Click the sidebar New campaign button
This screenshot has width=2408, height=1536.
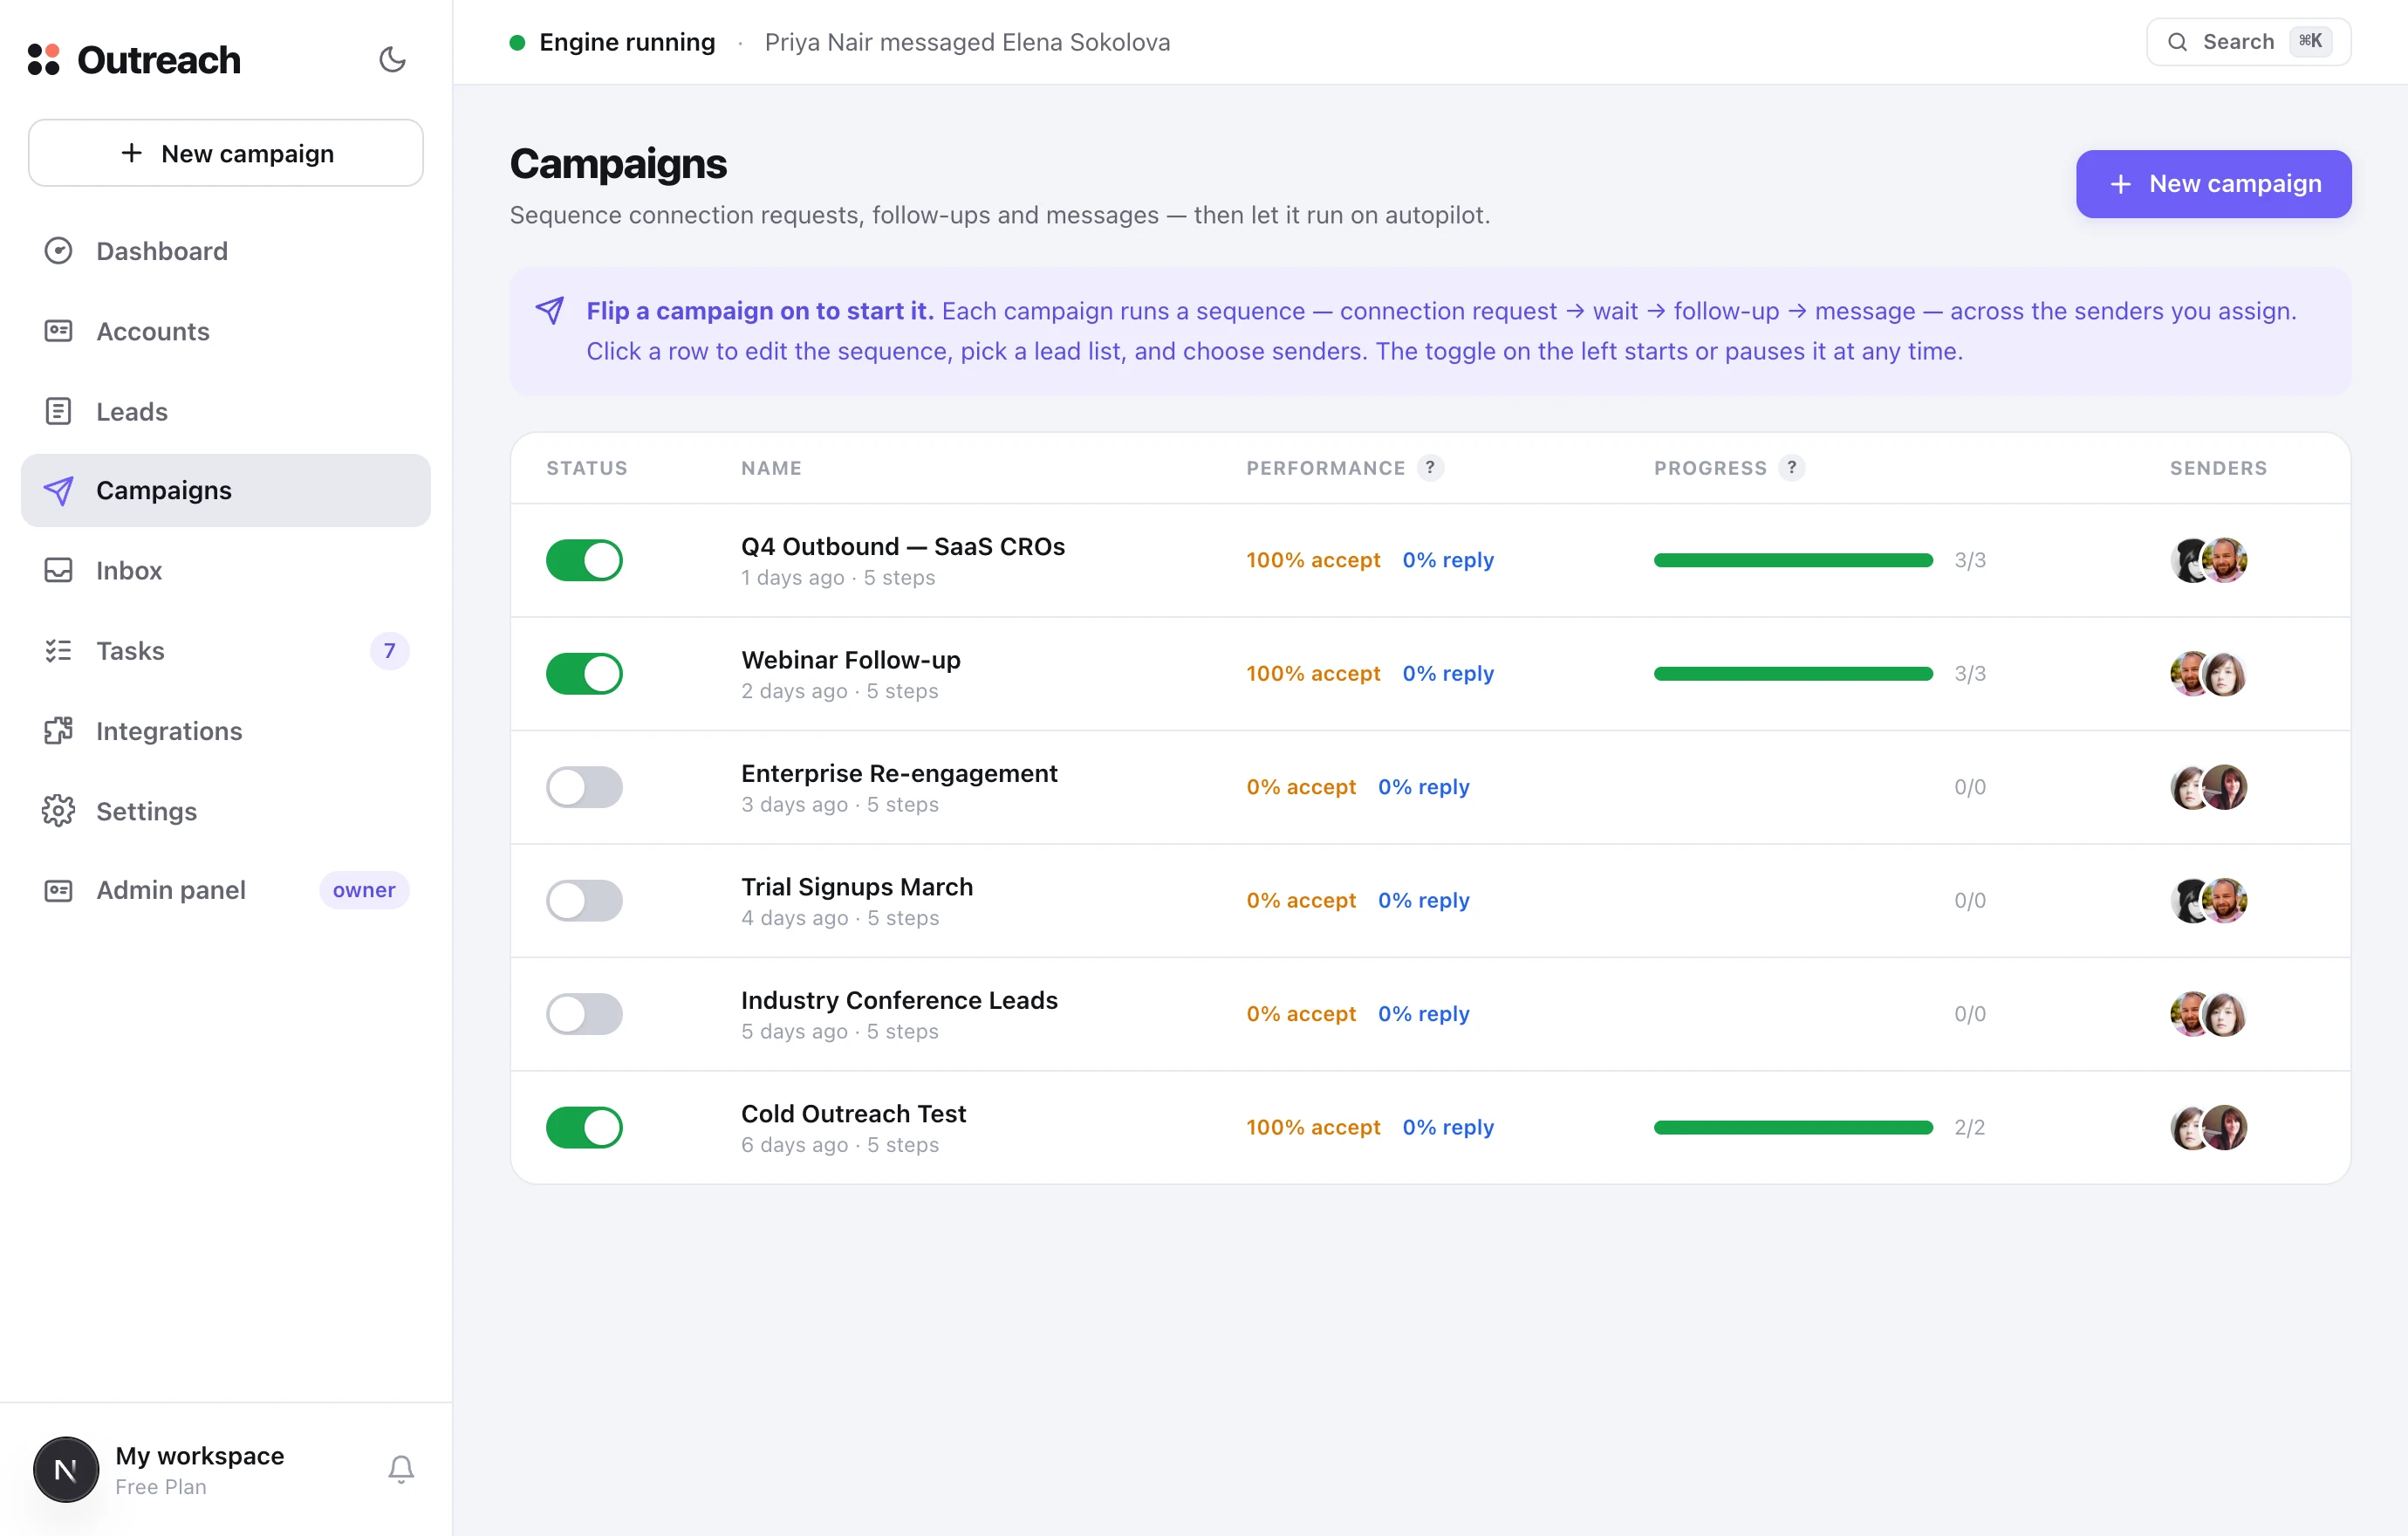pos(226,153)
